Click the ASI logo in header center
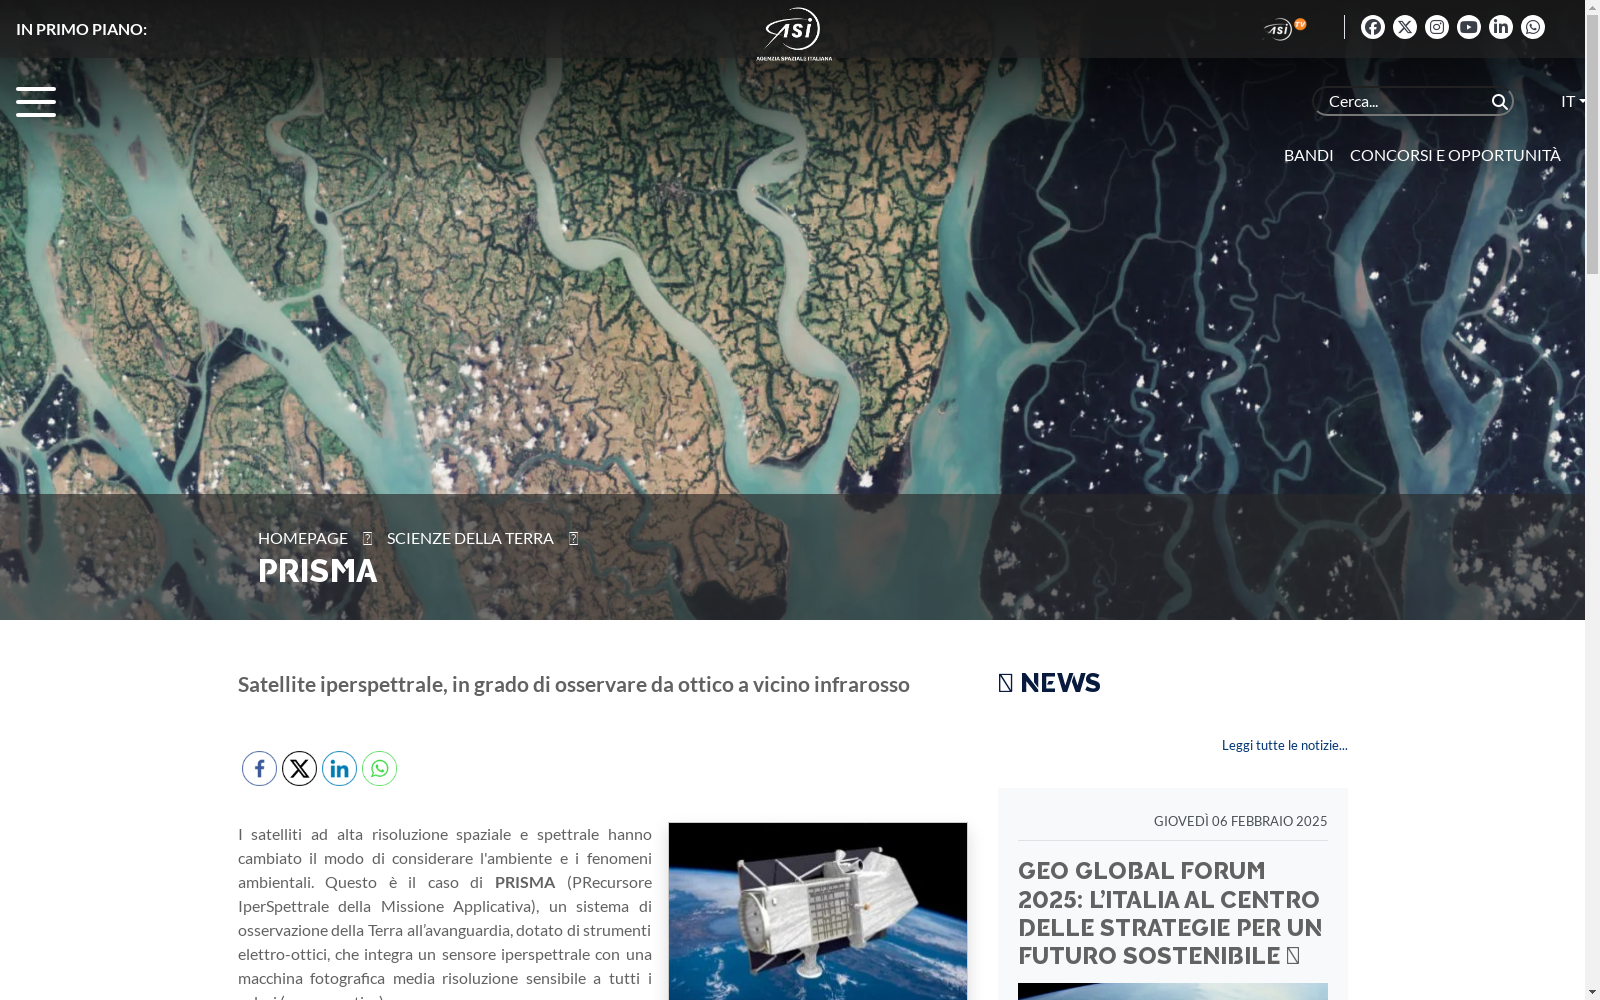The width and height of the screenshot is (1600, 1000). tap(794, 34)
